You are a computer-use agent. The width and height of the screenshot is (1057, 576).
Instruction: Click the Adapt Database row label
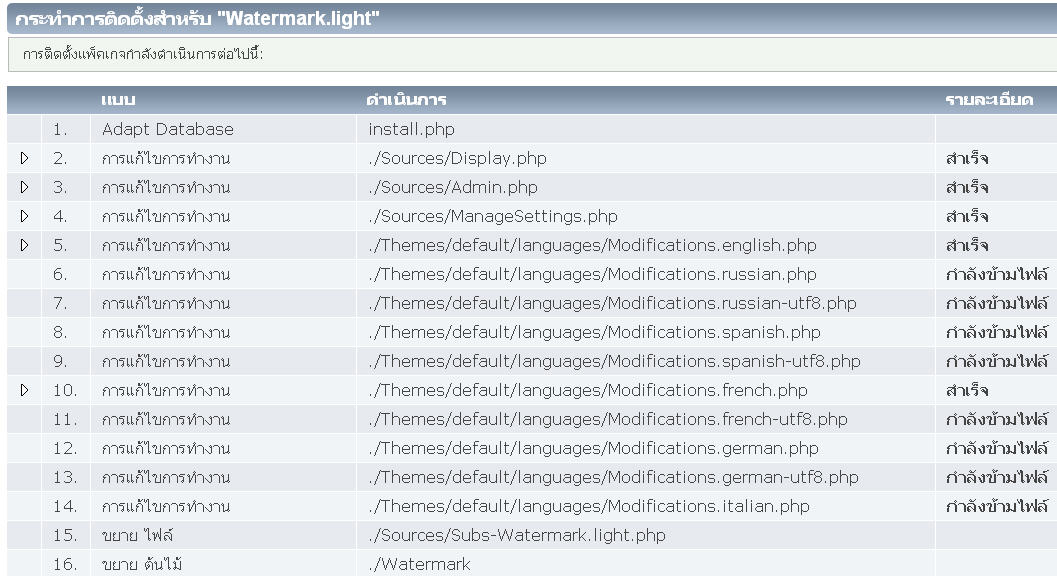pos(167,129)
